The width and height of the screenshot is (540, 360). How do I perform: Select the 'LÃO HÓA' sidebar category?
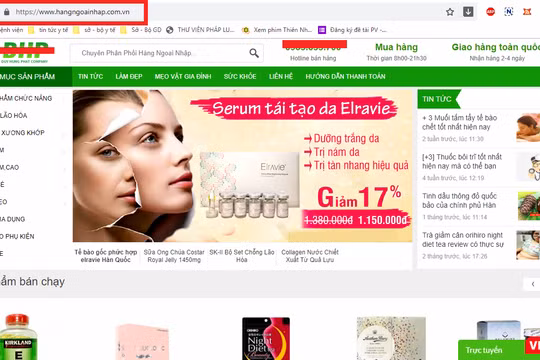(x=13, y=115)
